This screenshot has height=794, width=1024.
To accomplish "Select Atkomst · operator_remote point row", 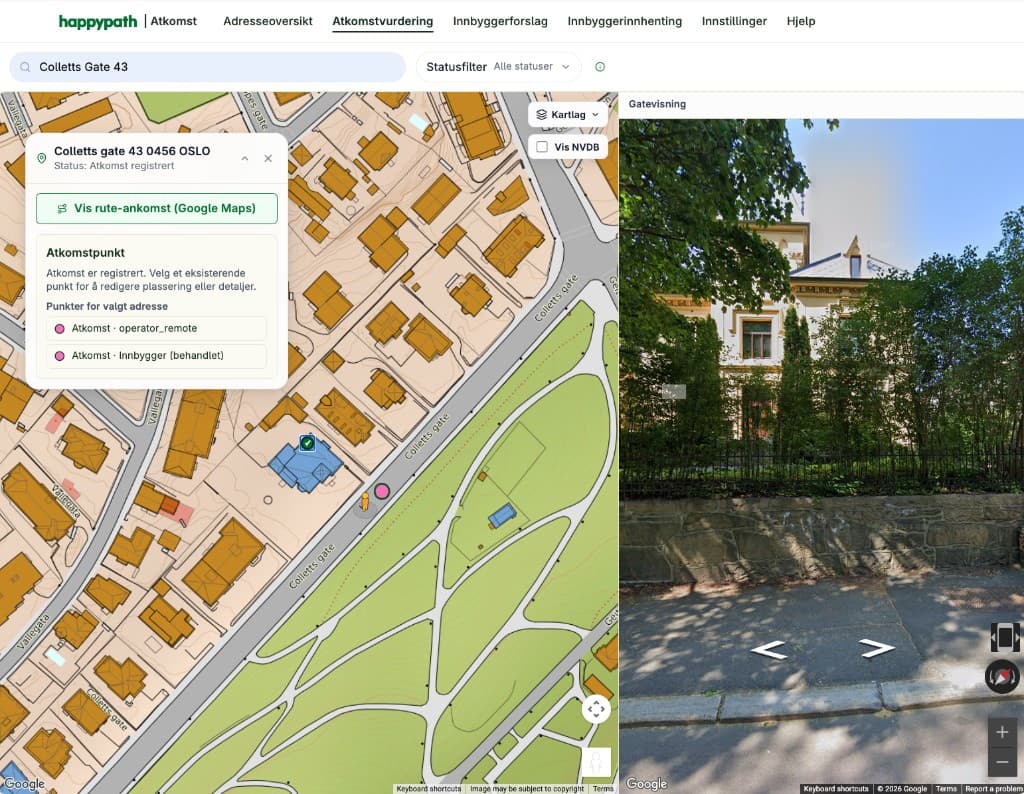I will tap(157, 328).
